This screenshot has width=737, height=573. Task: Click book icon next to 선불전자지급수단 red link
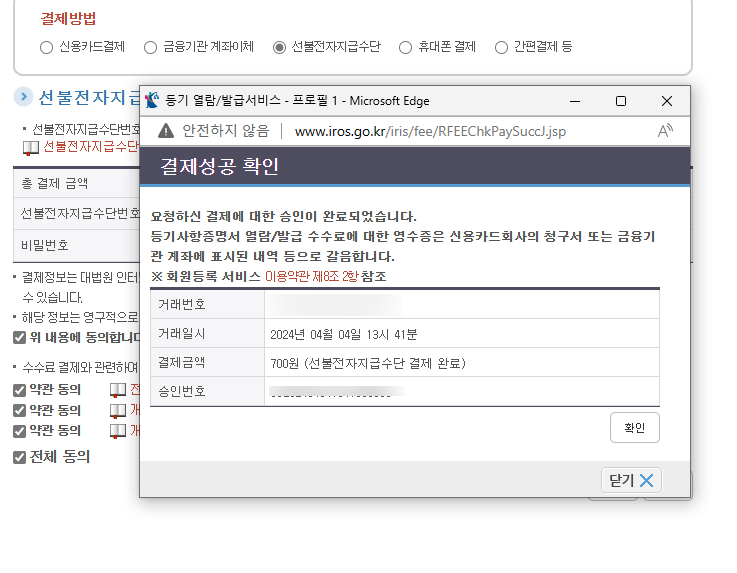pos(31,148)
